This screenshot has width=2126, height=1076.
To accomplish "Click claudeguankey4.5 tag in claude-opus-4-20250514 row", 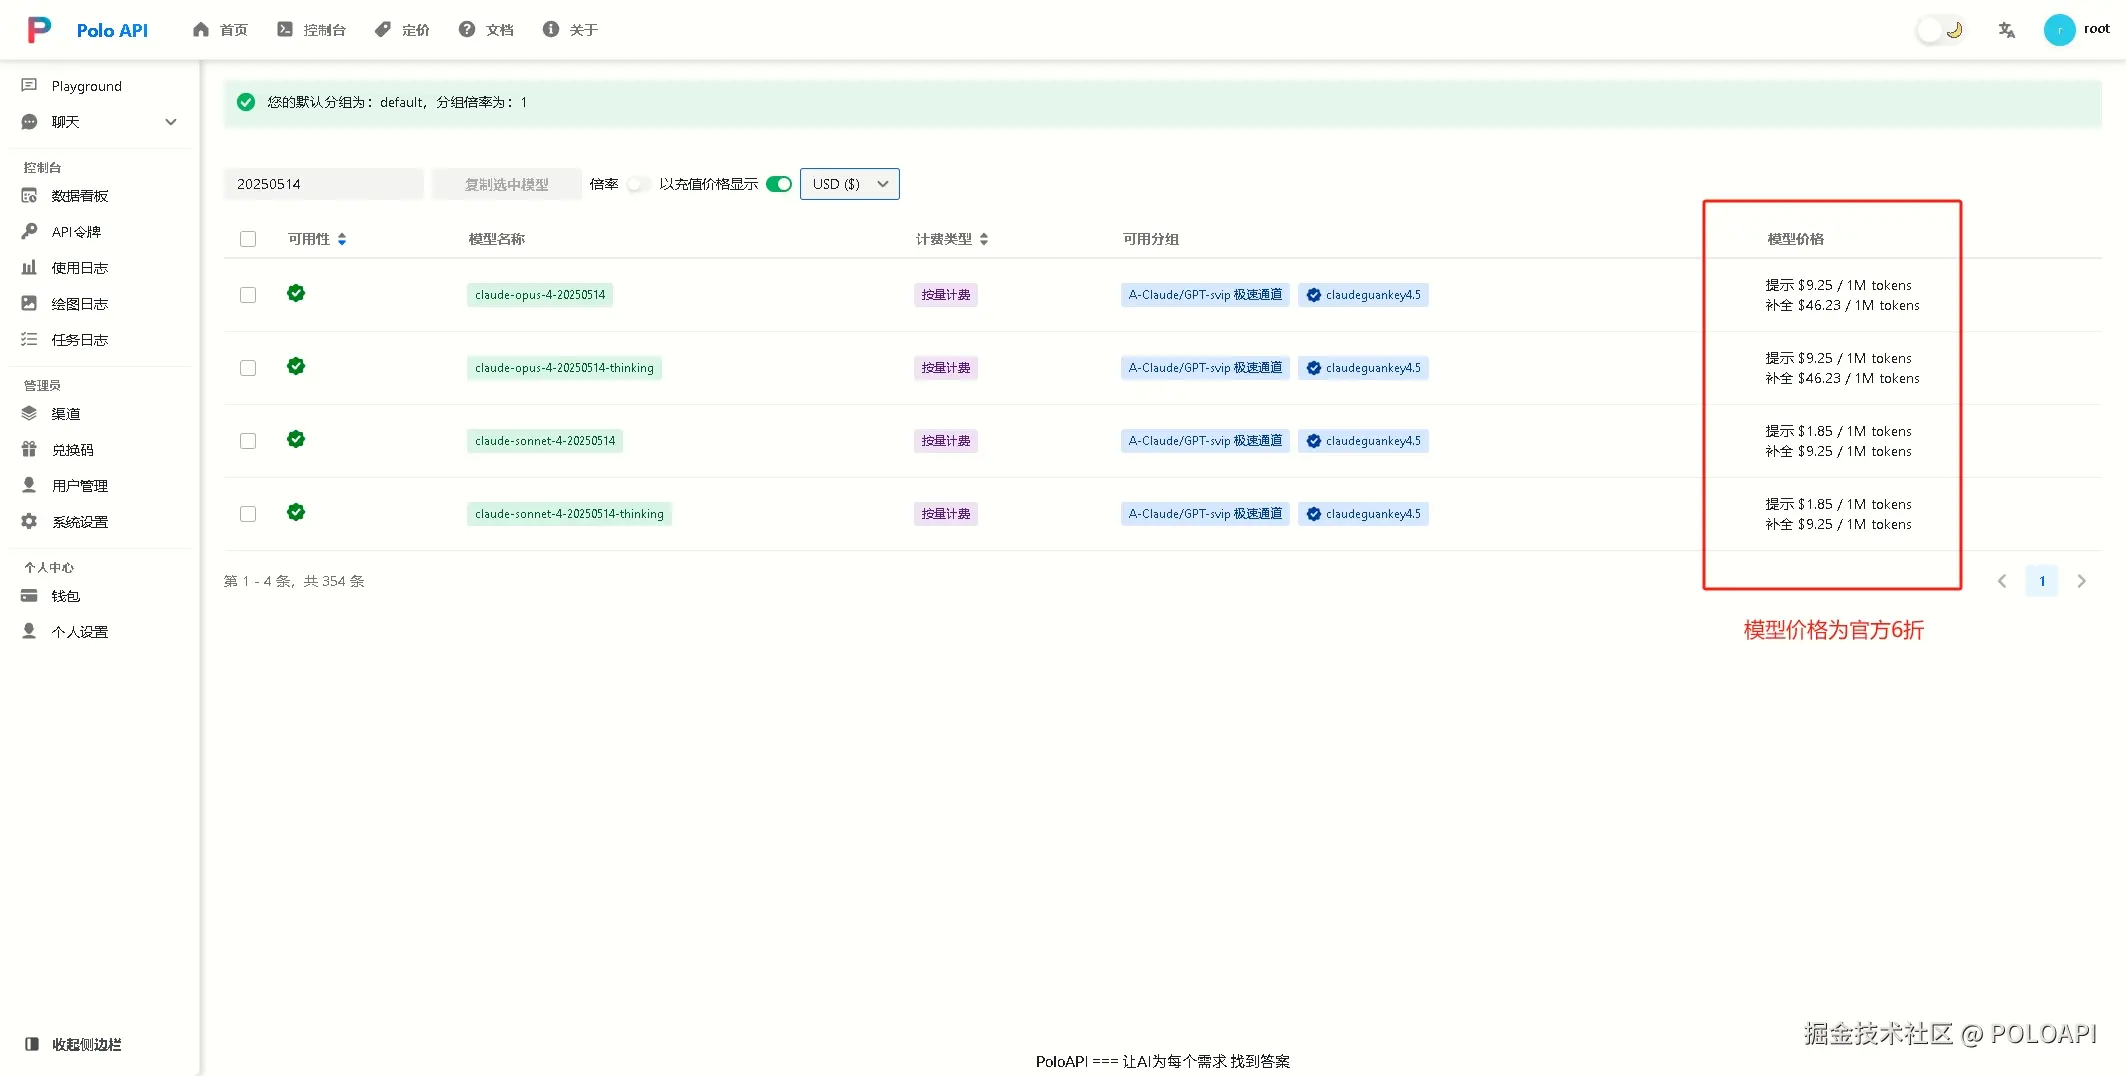I will [x=1364, y=295].
